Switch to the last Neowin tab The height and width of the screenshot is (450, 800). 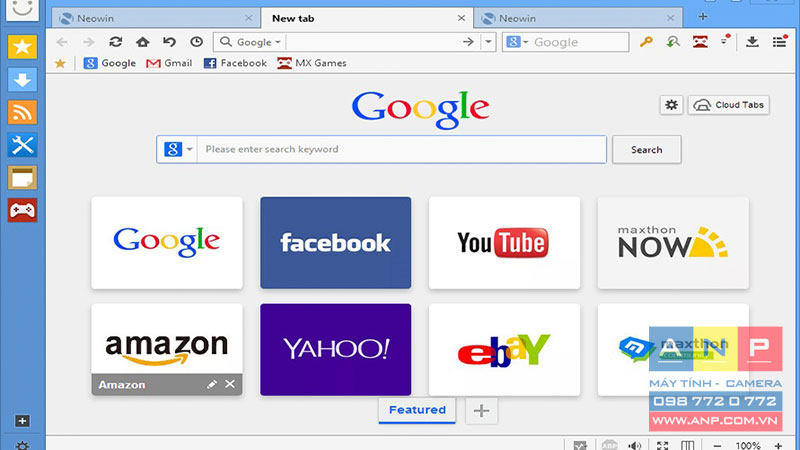click(578, 18)
